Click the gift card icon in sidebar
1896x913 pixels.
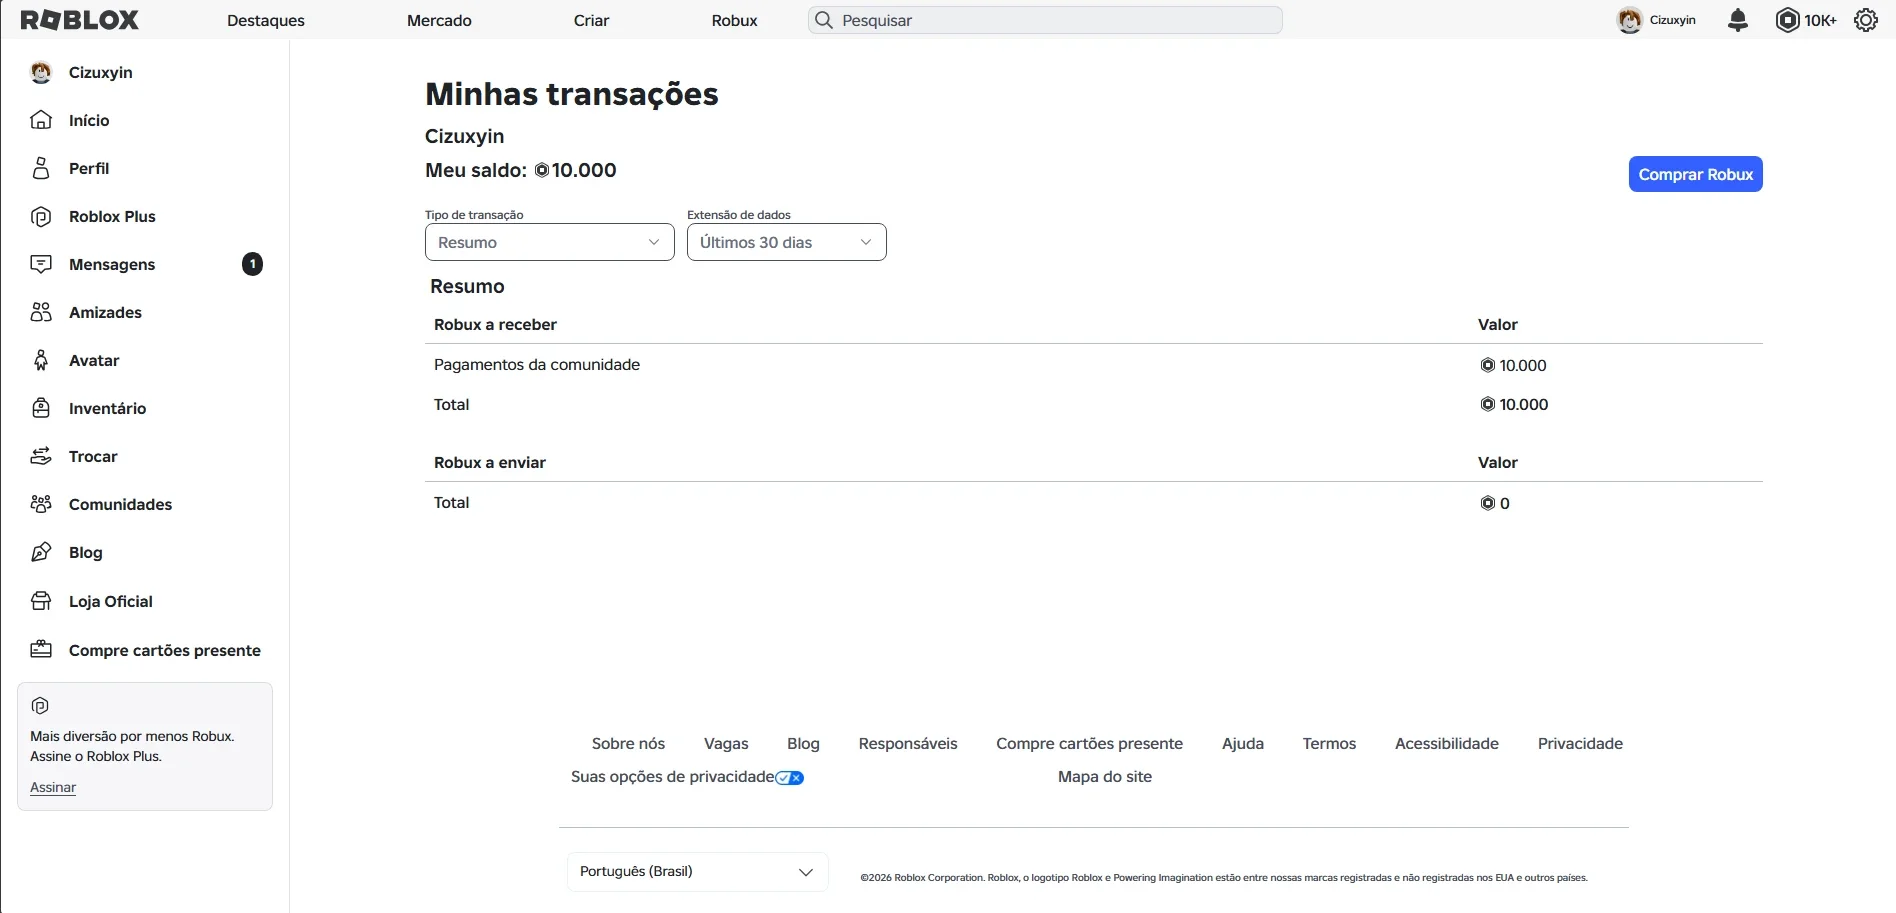point(41,650)
